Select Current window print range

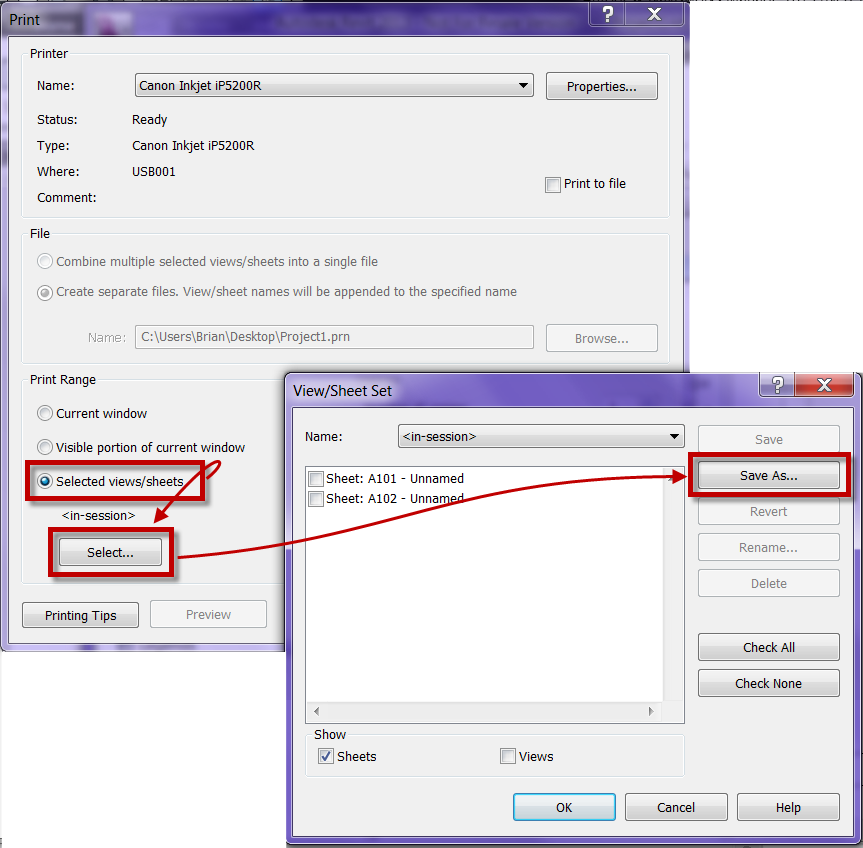[45, 413]
